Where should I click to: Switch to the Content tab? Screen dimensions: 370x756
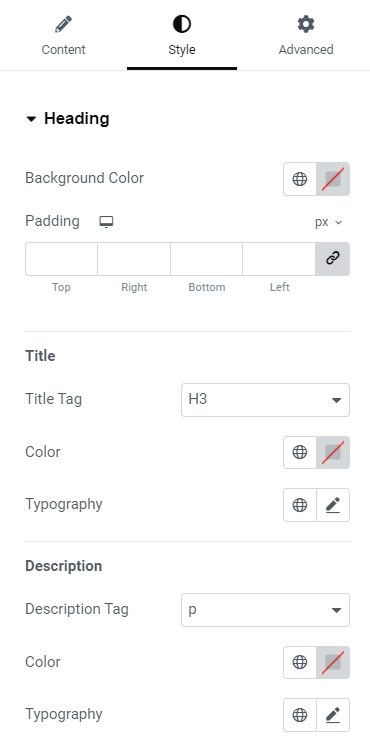tap(63, 36)
